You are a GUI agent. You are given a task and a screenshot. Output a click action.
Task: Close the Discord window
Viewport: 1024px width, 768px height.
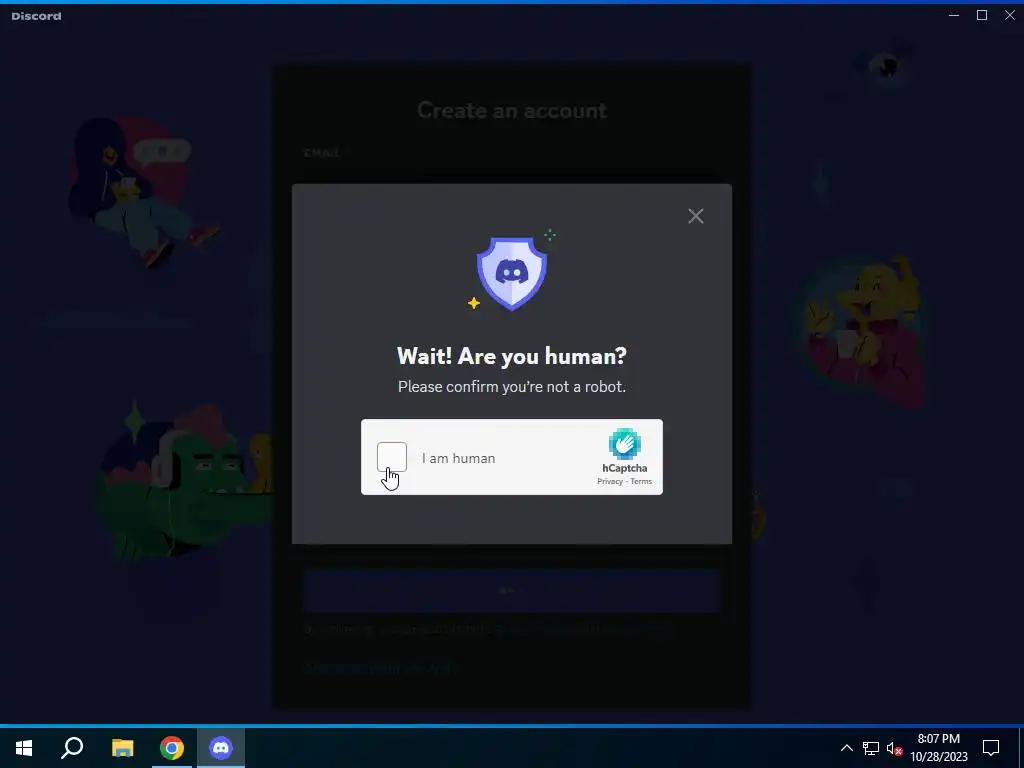pyautogui.click(x=1010, y=15)
